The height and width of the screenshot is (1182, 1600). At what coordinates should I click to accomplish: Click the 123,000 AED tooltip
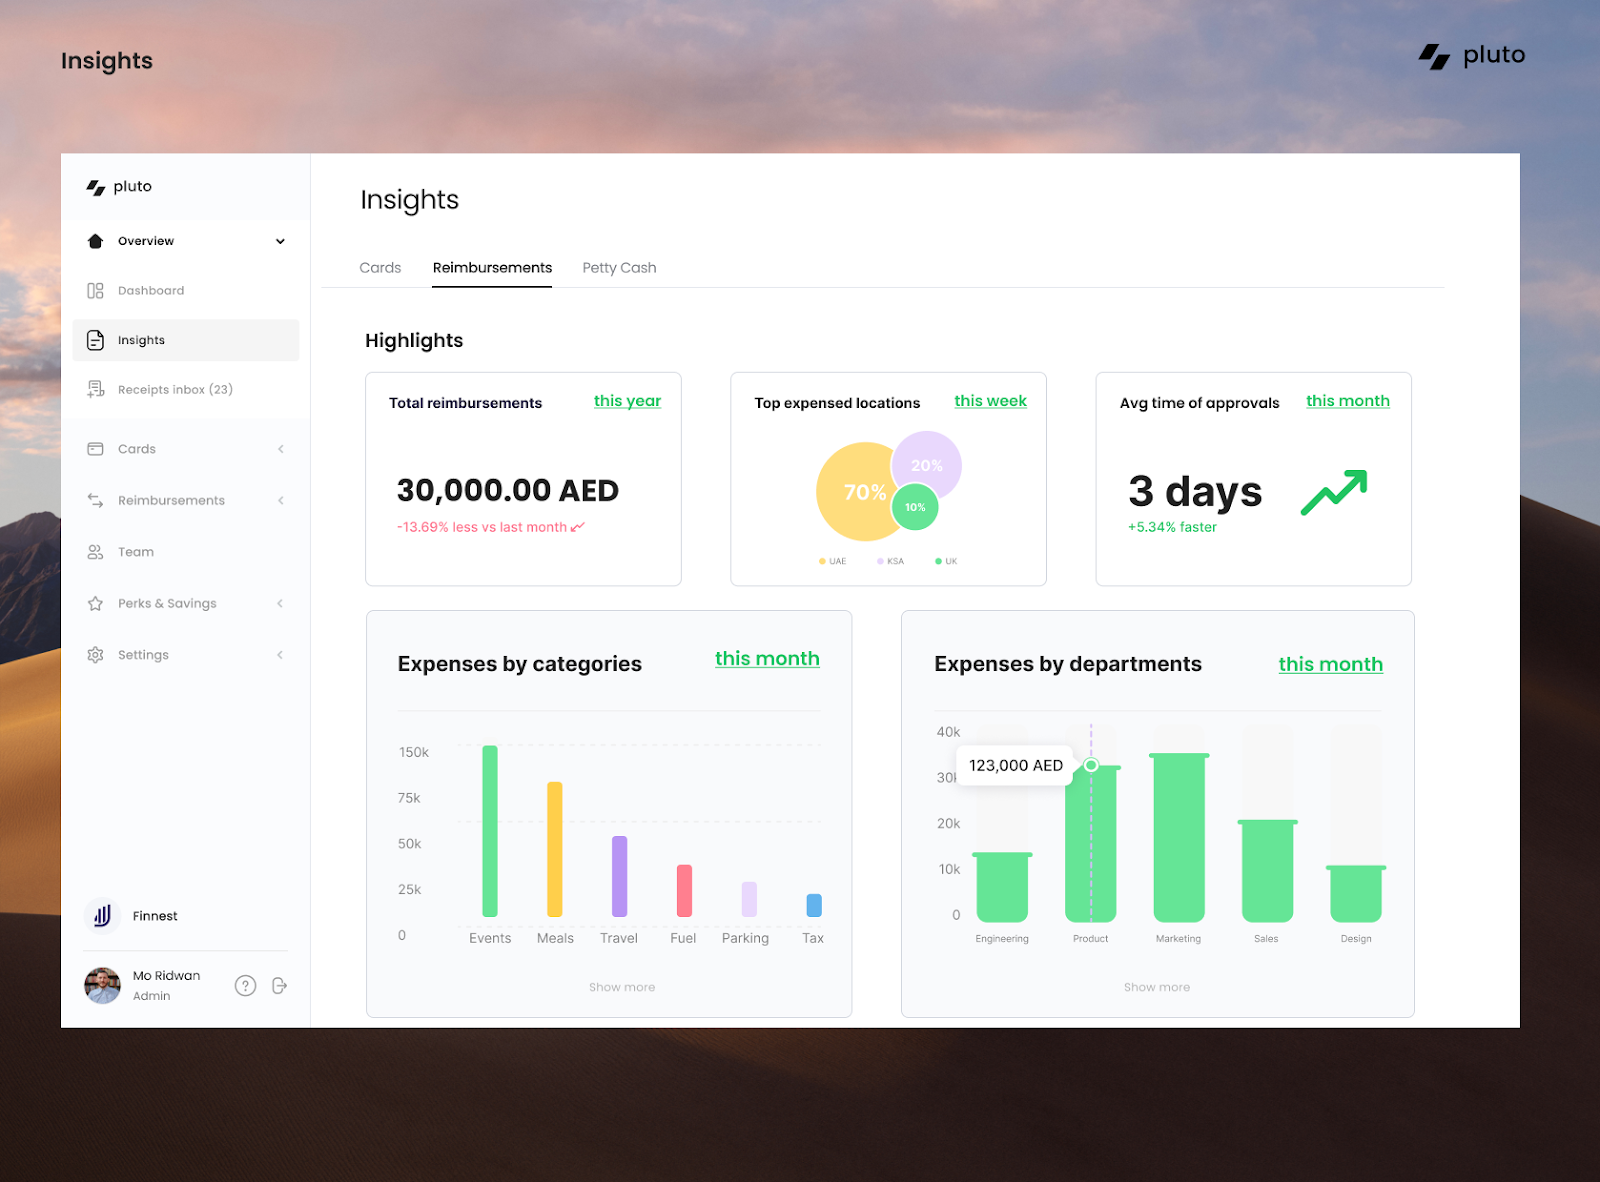coord(1015,765)
